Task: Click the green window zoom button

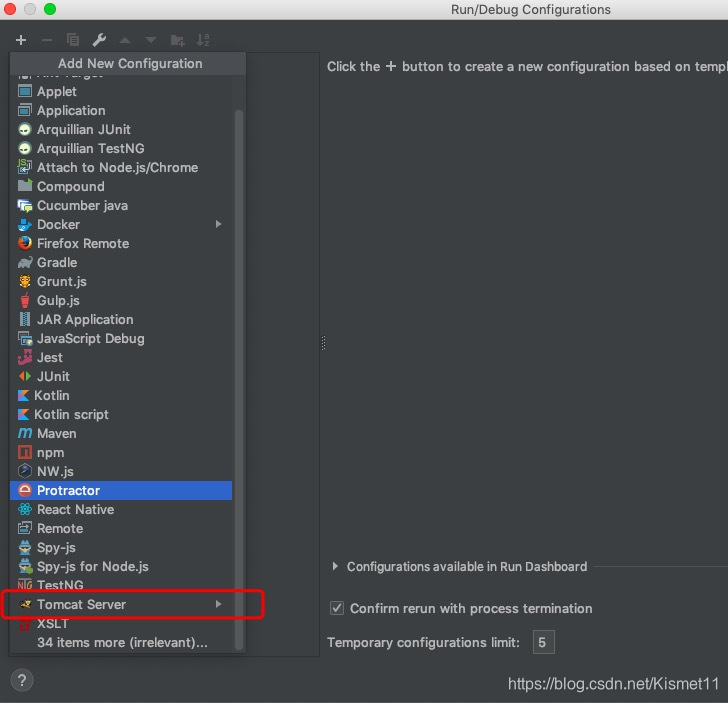Action: [50, 9]
